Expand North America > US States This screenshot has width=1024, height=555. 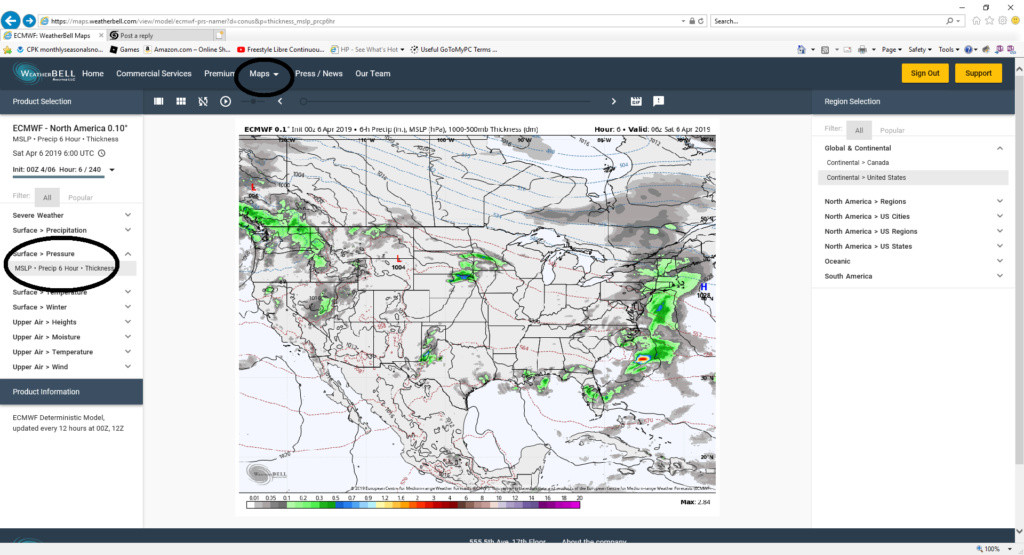coord(913,246)
